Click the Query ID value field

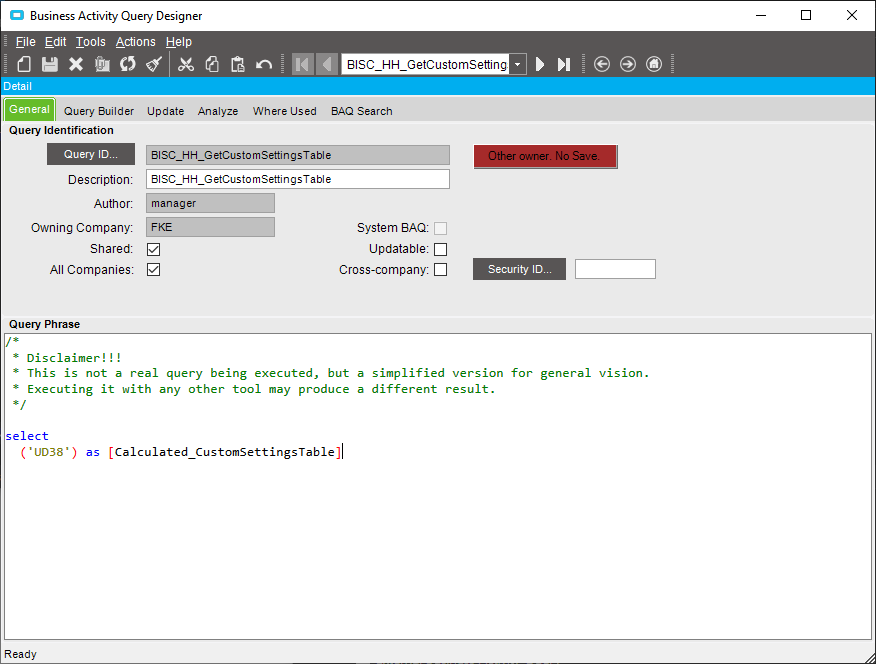[x=298, y=155]
